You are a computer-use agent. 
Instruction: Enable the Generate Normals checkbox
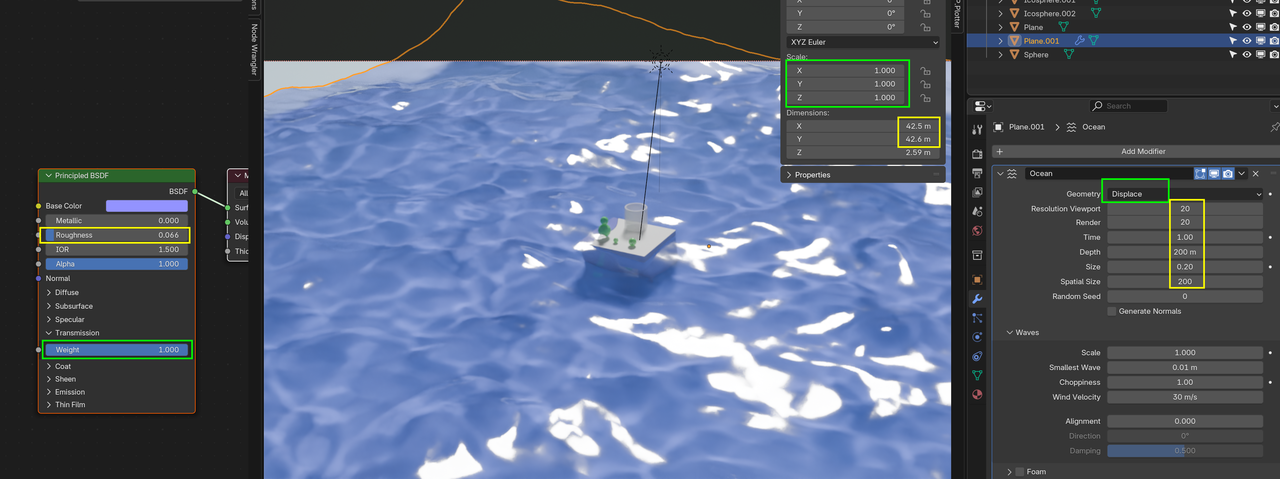(x=1112, y=311)
